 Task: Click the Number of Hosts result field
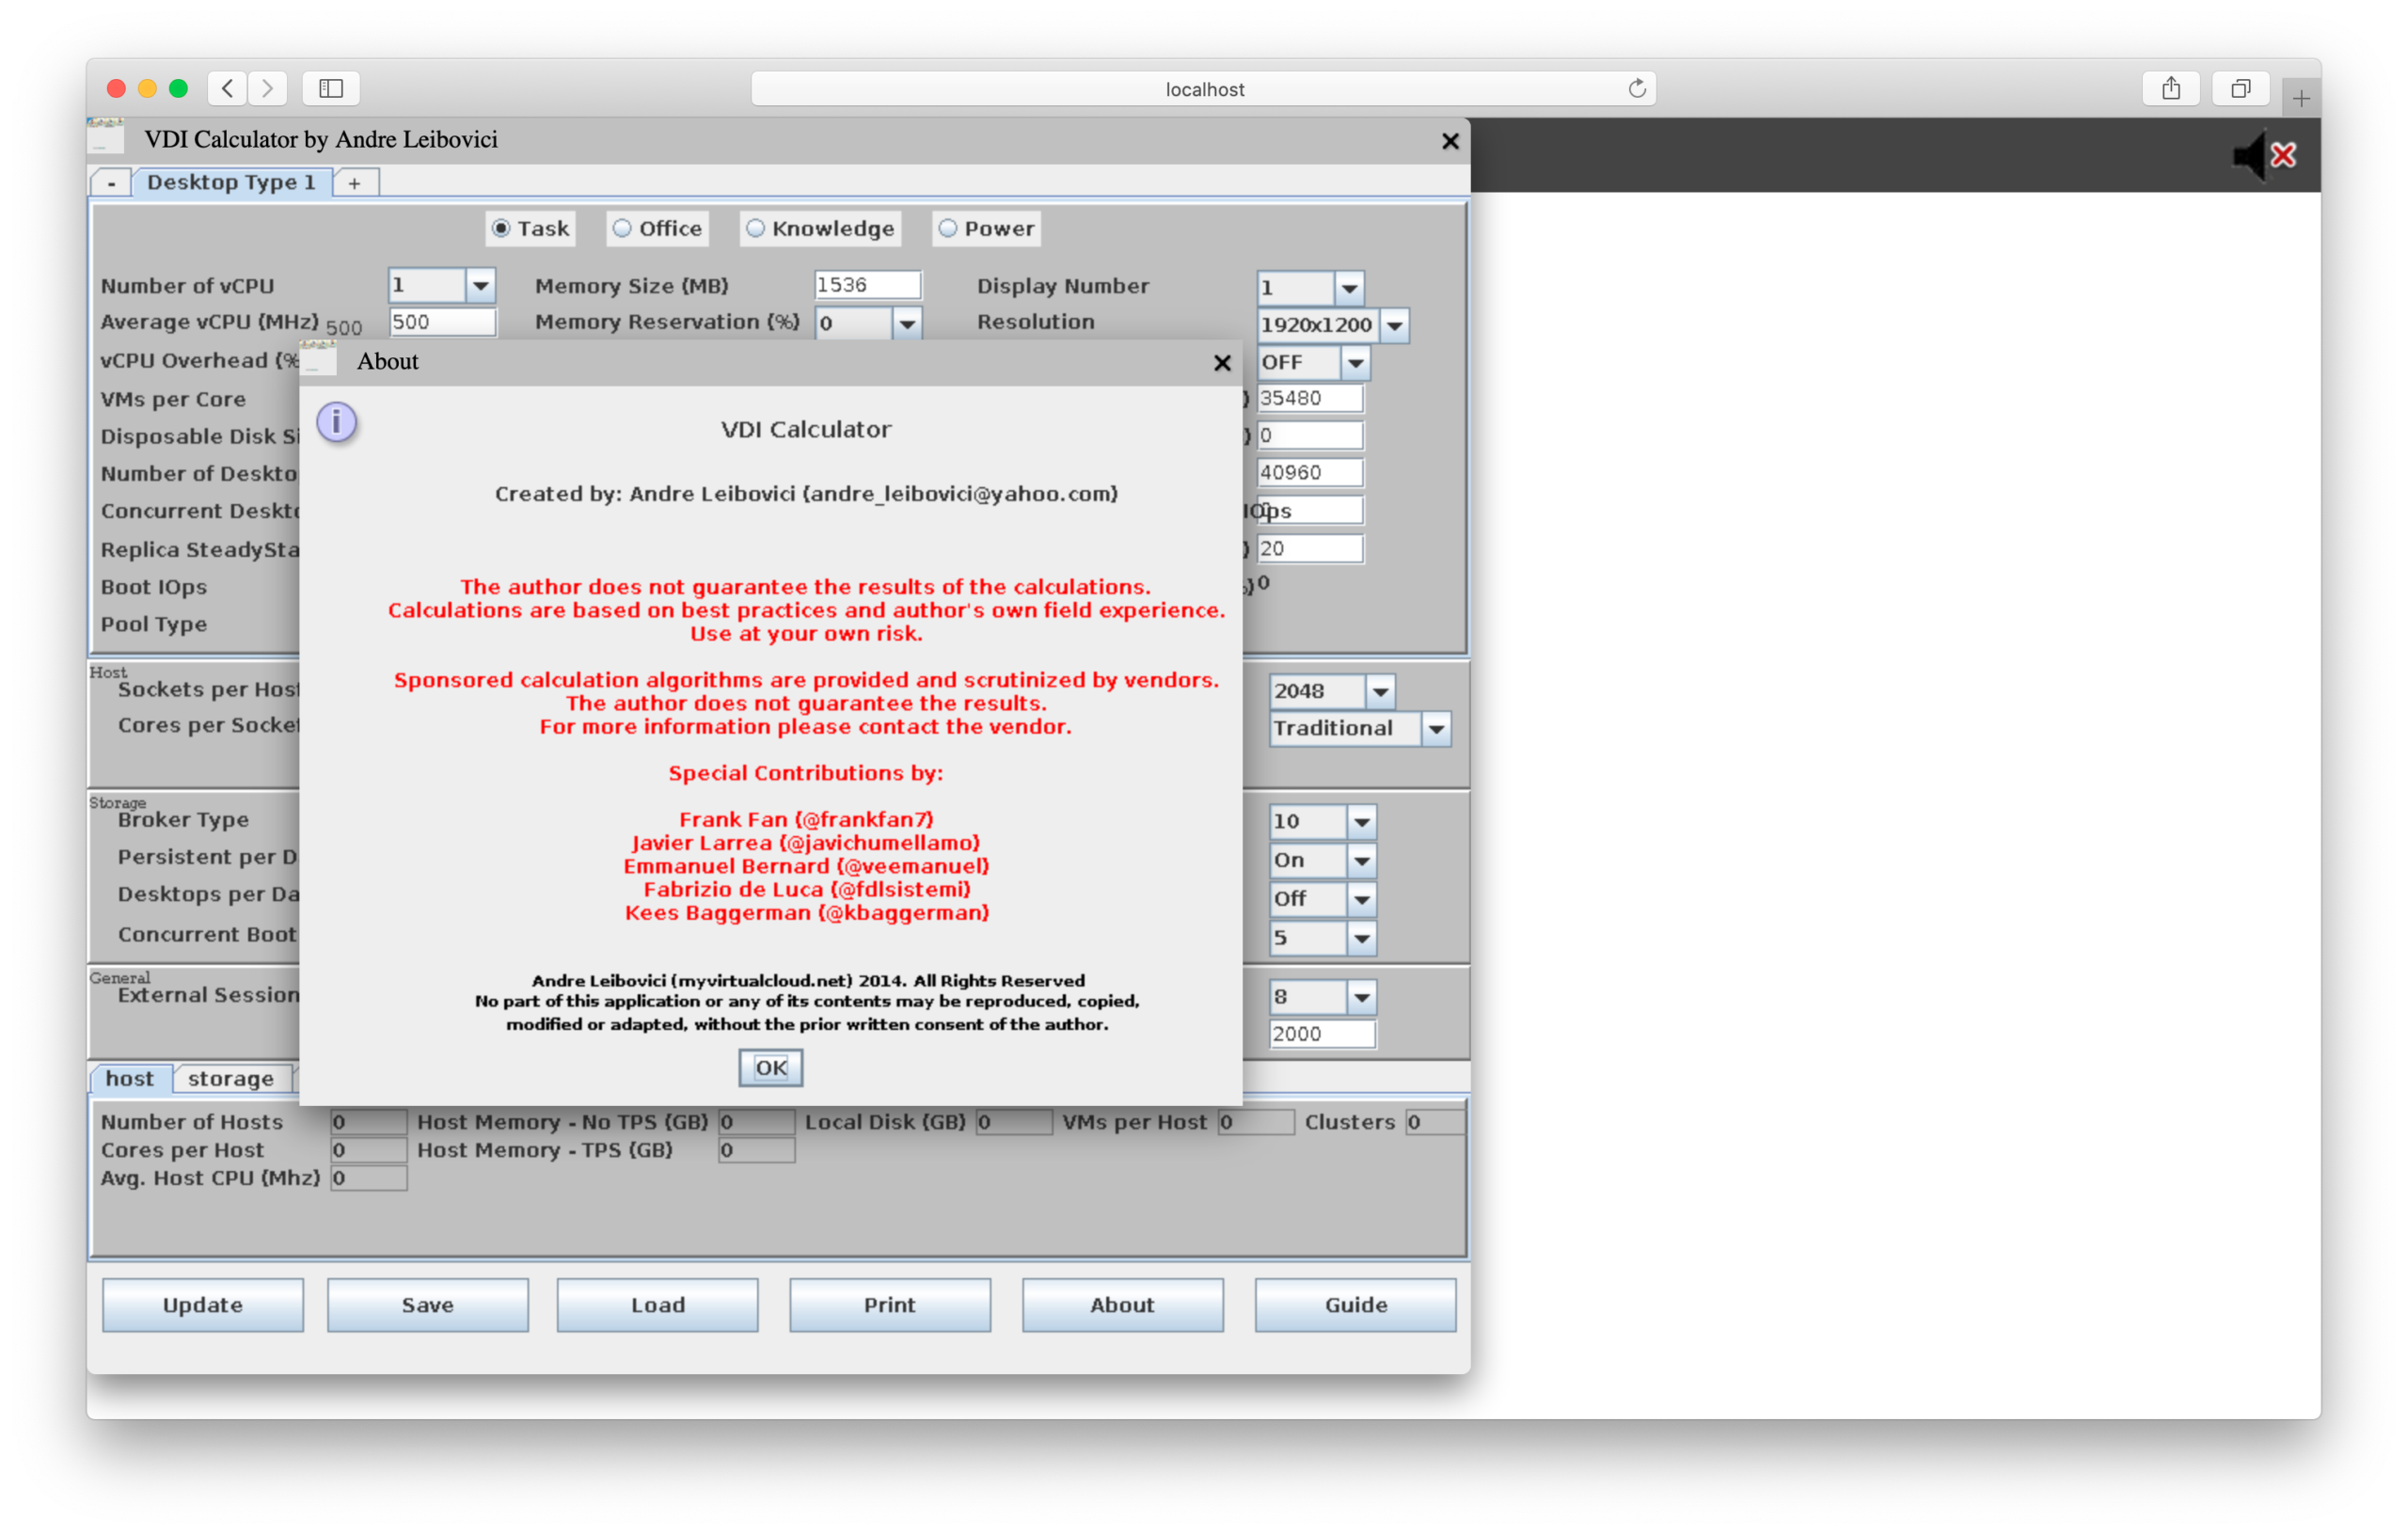(x=369, y=1122)
